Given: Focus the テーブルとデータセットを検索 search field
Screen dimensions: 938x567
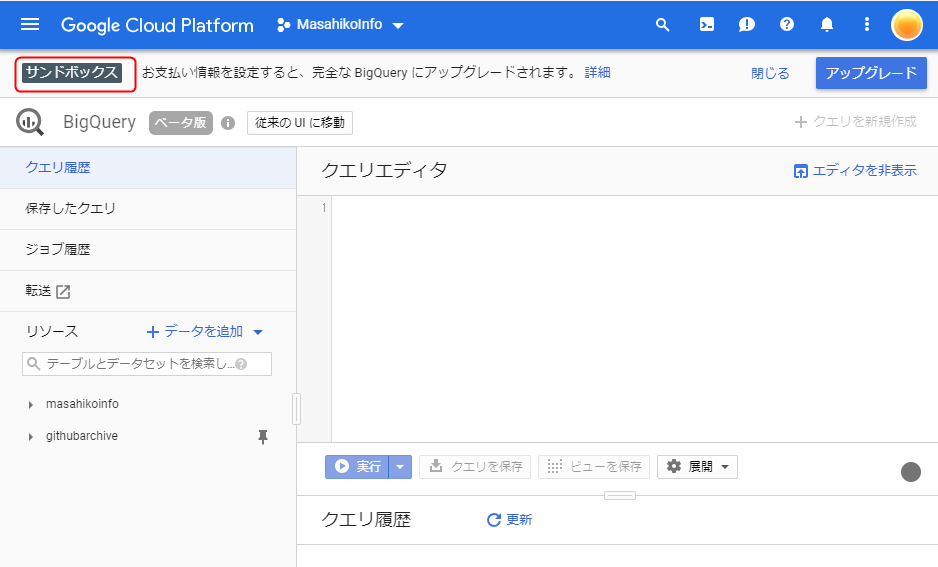Looking at the screenshot, I should 147,364.
